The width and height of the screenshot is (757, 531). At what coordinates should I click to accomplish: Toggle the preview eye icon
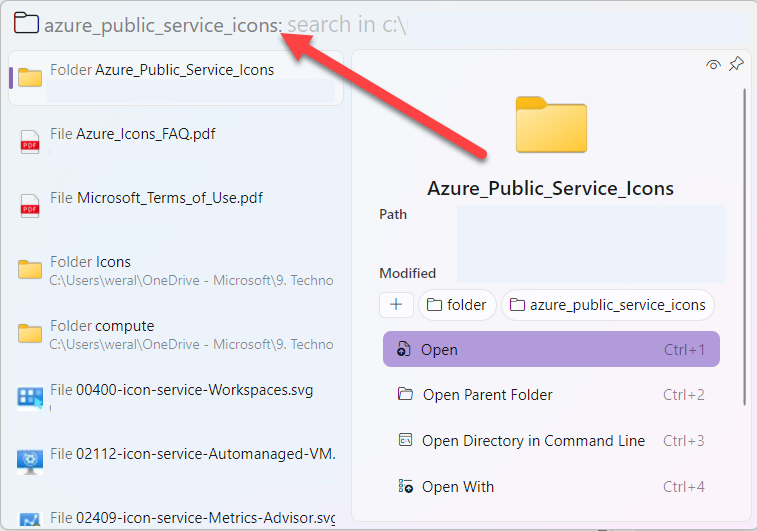click(713, 64)
